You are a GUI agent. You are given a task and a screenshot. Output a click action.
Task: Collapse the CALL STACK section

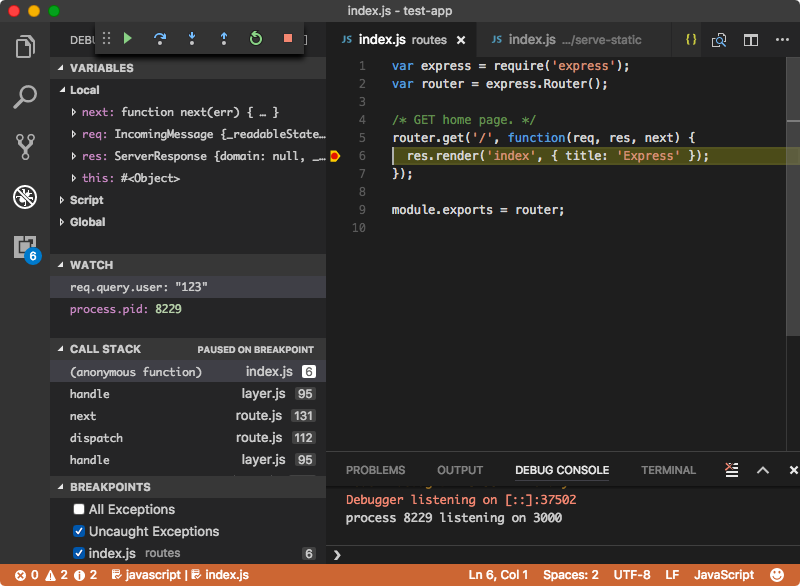tap(61, 349)
